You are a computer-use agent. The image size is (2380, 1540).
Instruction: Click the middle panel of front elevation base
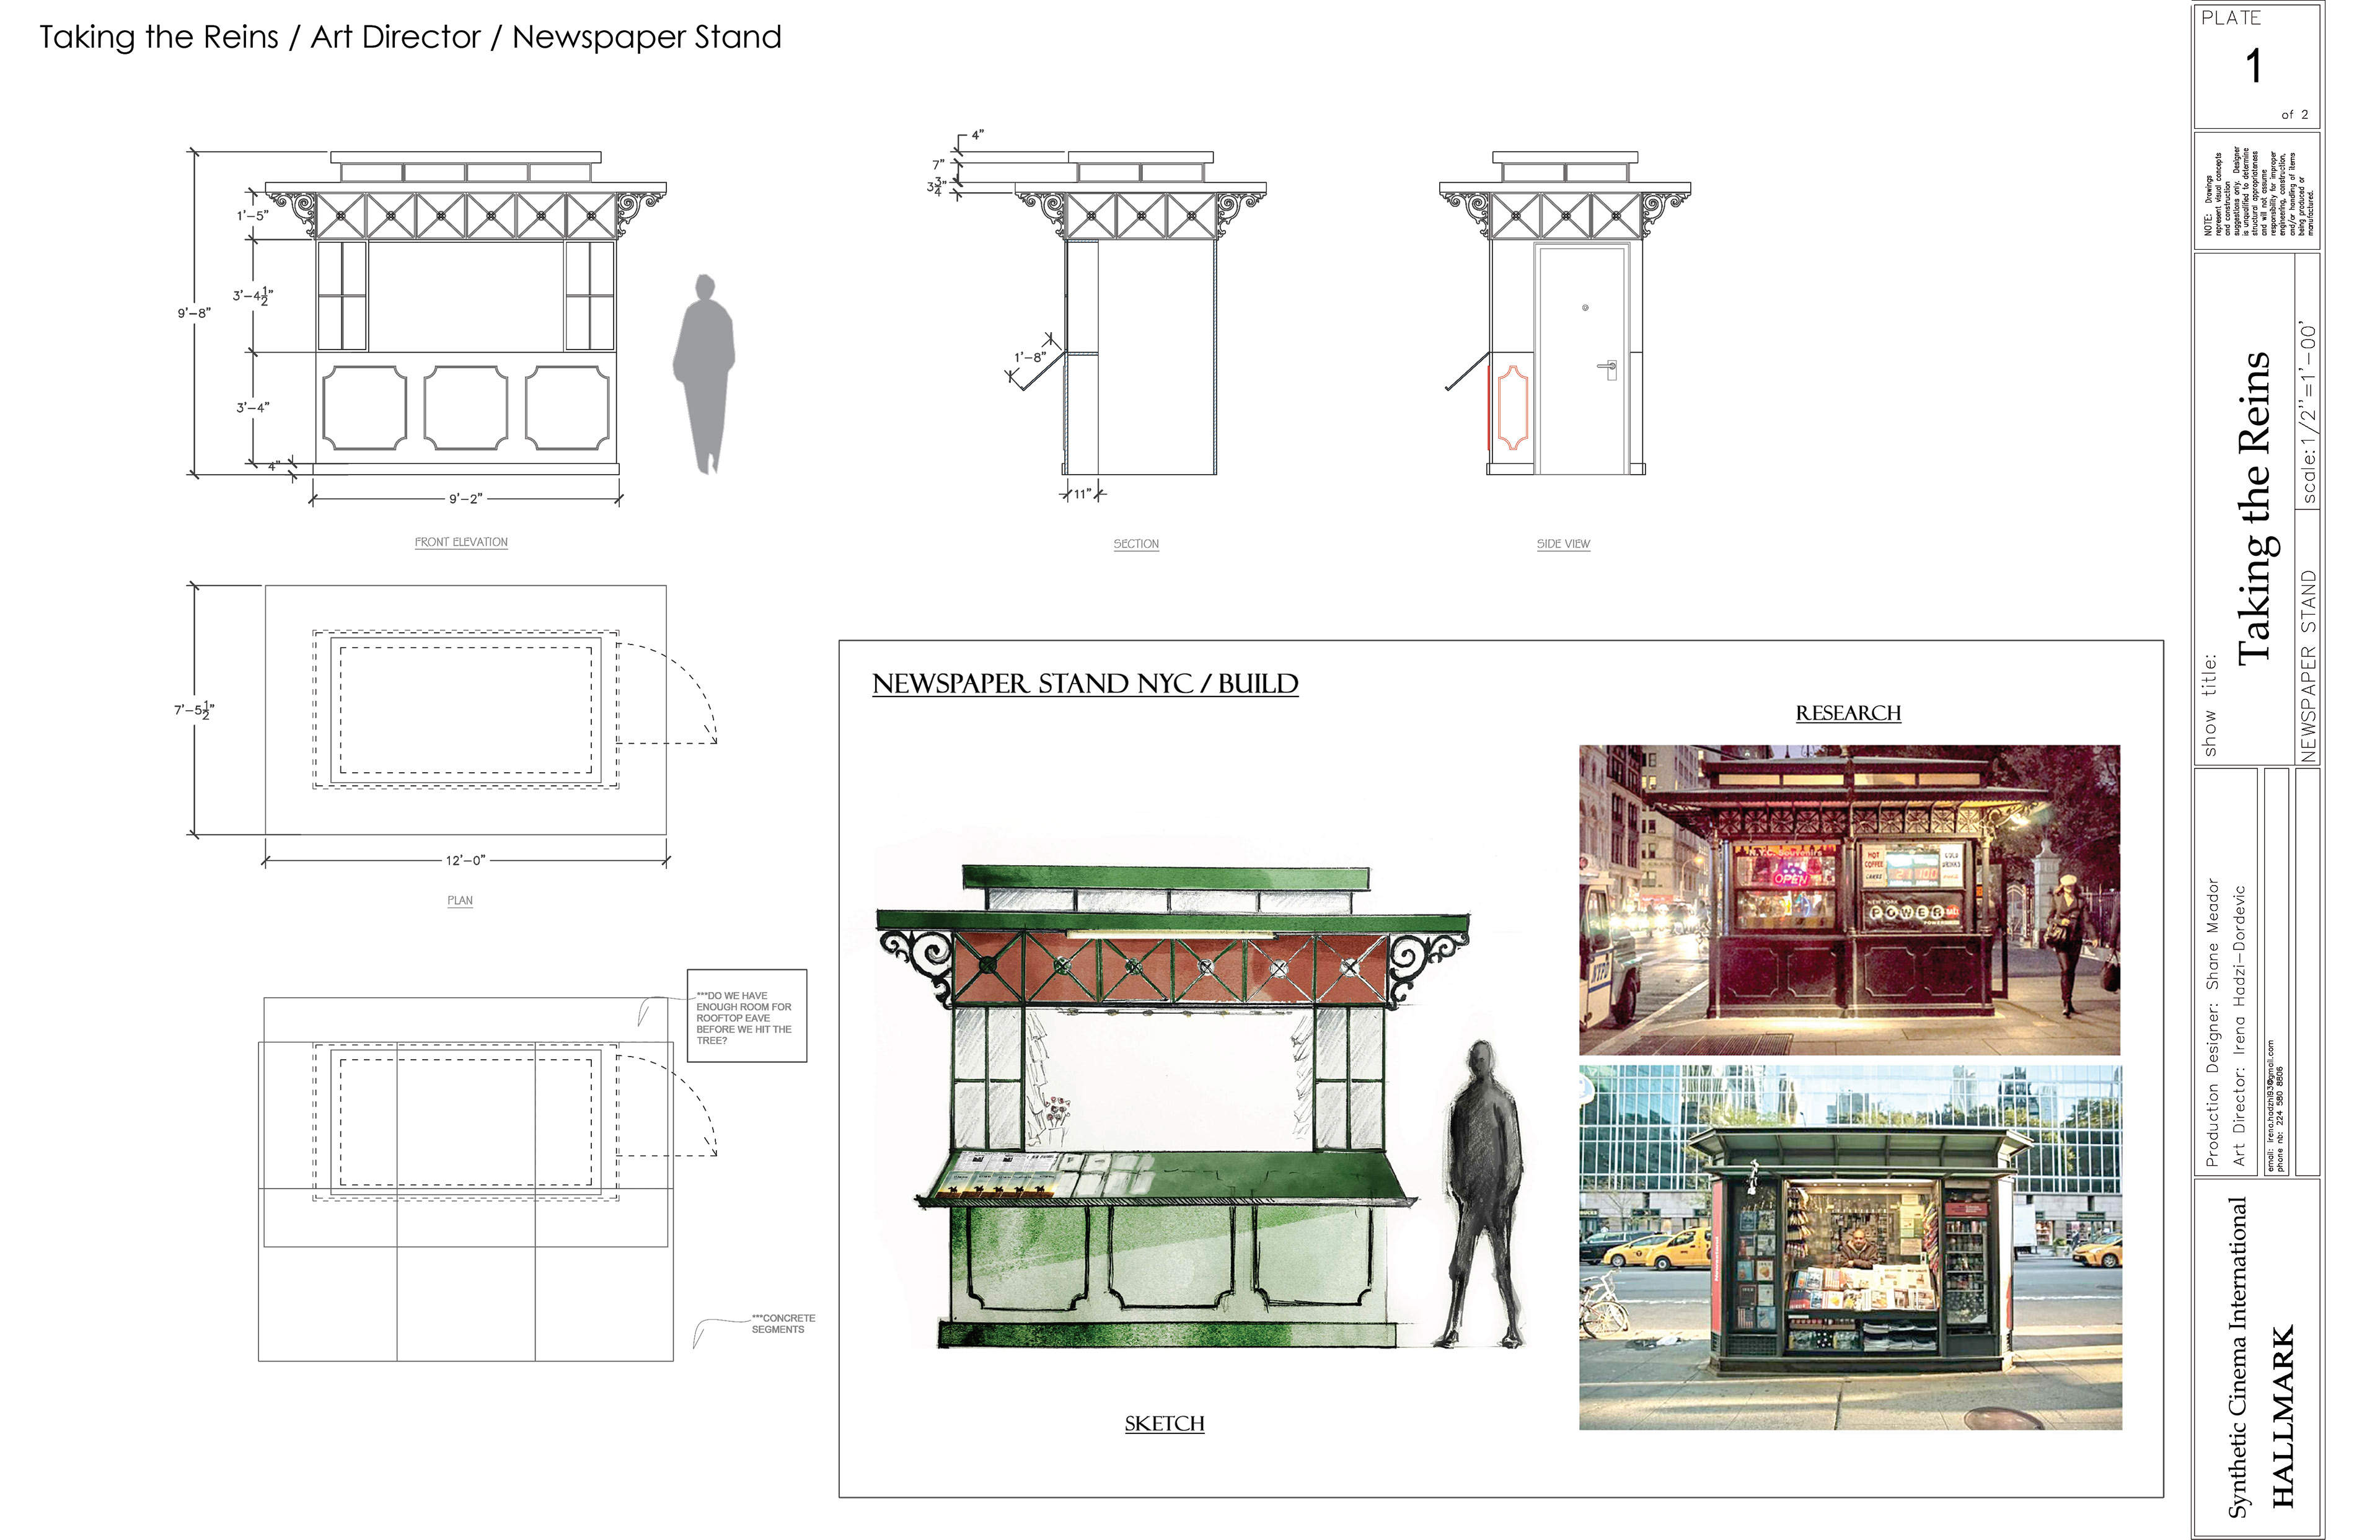pos(465,407)
